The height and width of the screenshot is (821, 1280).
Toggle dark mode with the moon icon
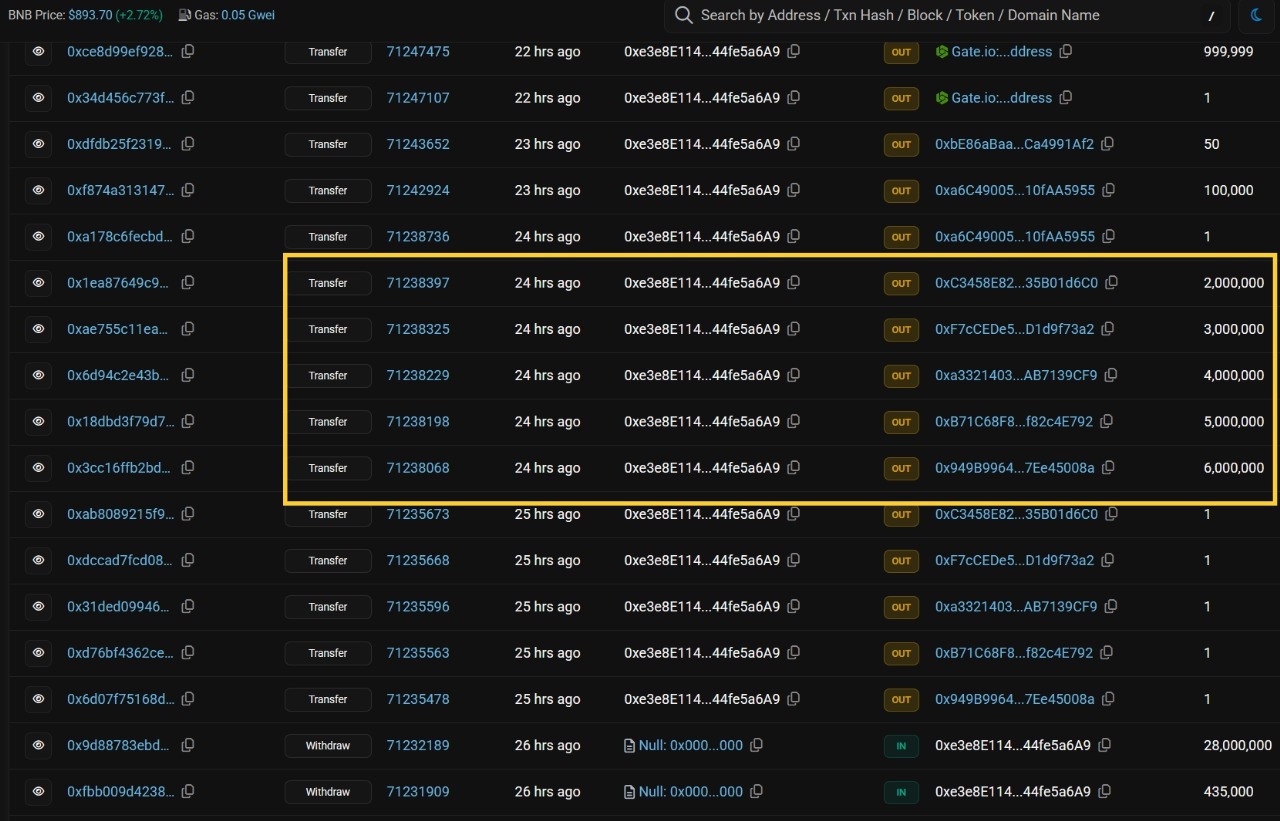[1256, 15]
